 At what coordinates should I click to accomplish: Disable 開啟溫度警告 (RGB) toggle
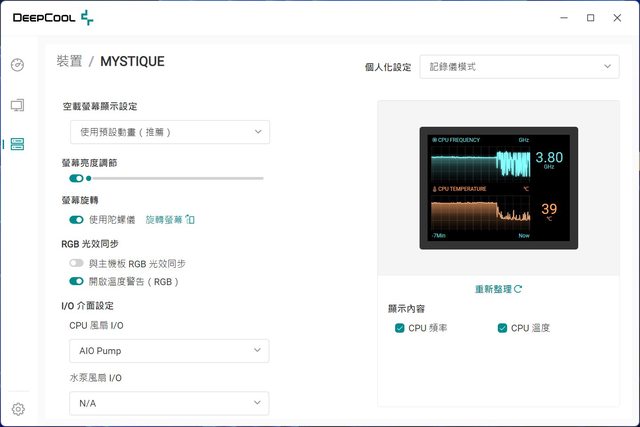(x=76, y=281)
